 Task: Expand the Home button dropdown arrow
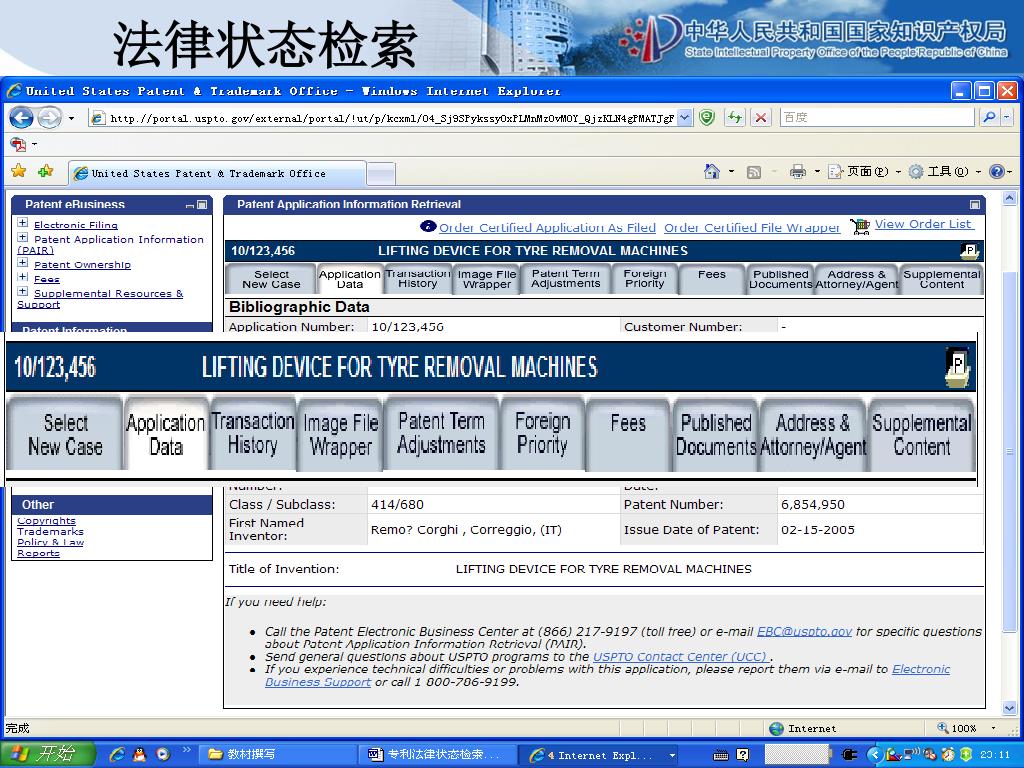tap(731, 172)
